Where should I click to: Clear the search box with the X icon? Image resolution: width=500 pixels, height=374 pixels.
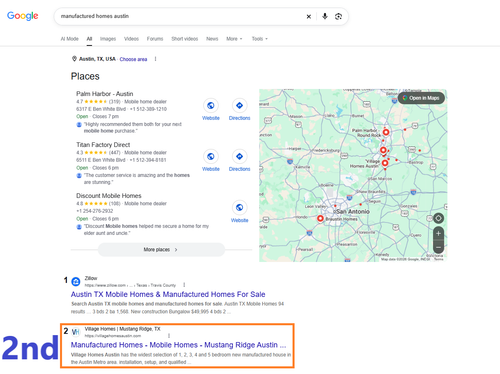point(309,16)
